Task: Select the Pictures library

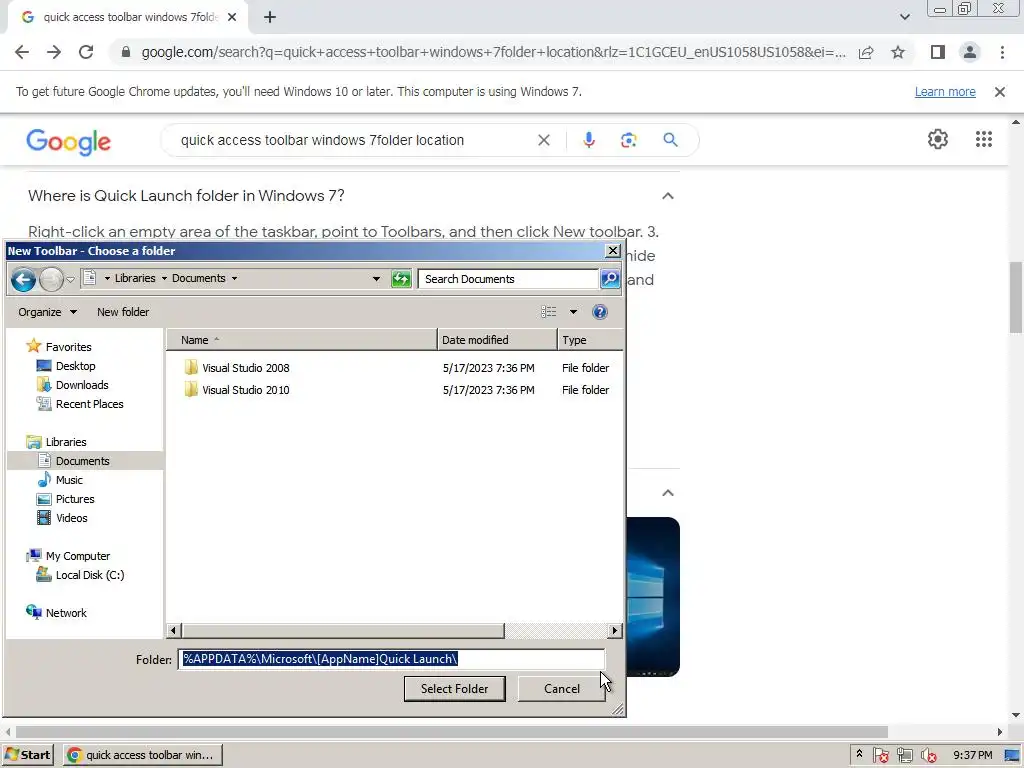Action: [74, 499]
